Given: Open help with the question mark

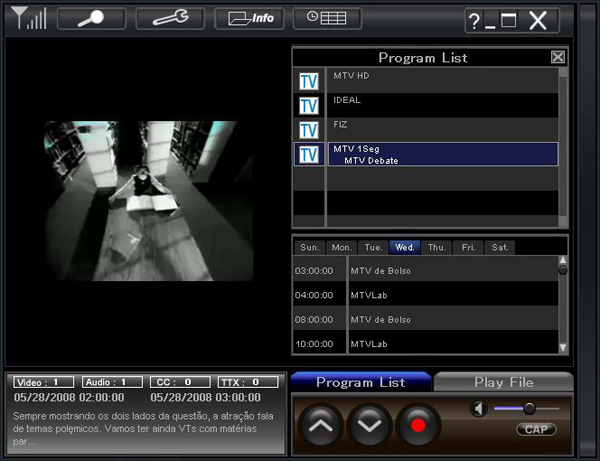Looking at the screenshot, I should pos(474,21).
